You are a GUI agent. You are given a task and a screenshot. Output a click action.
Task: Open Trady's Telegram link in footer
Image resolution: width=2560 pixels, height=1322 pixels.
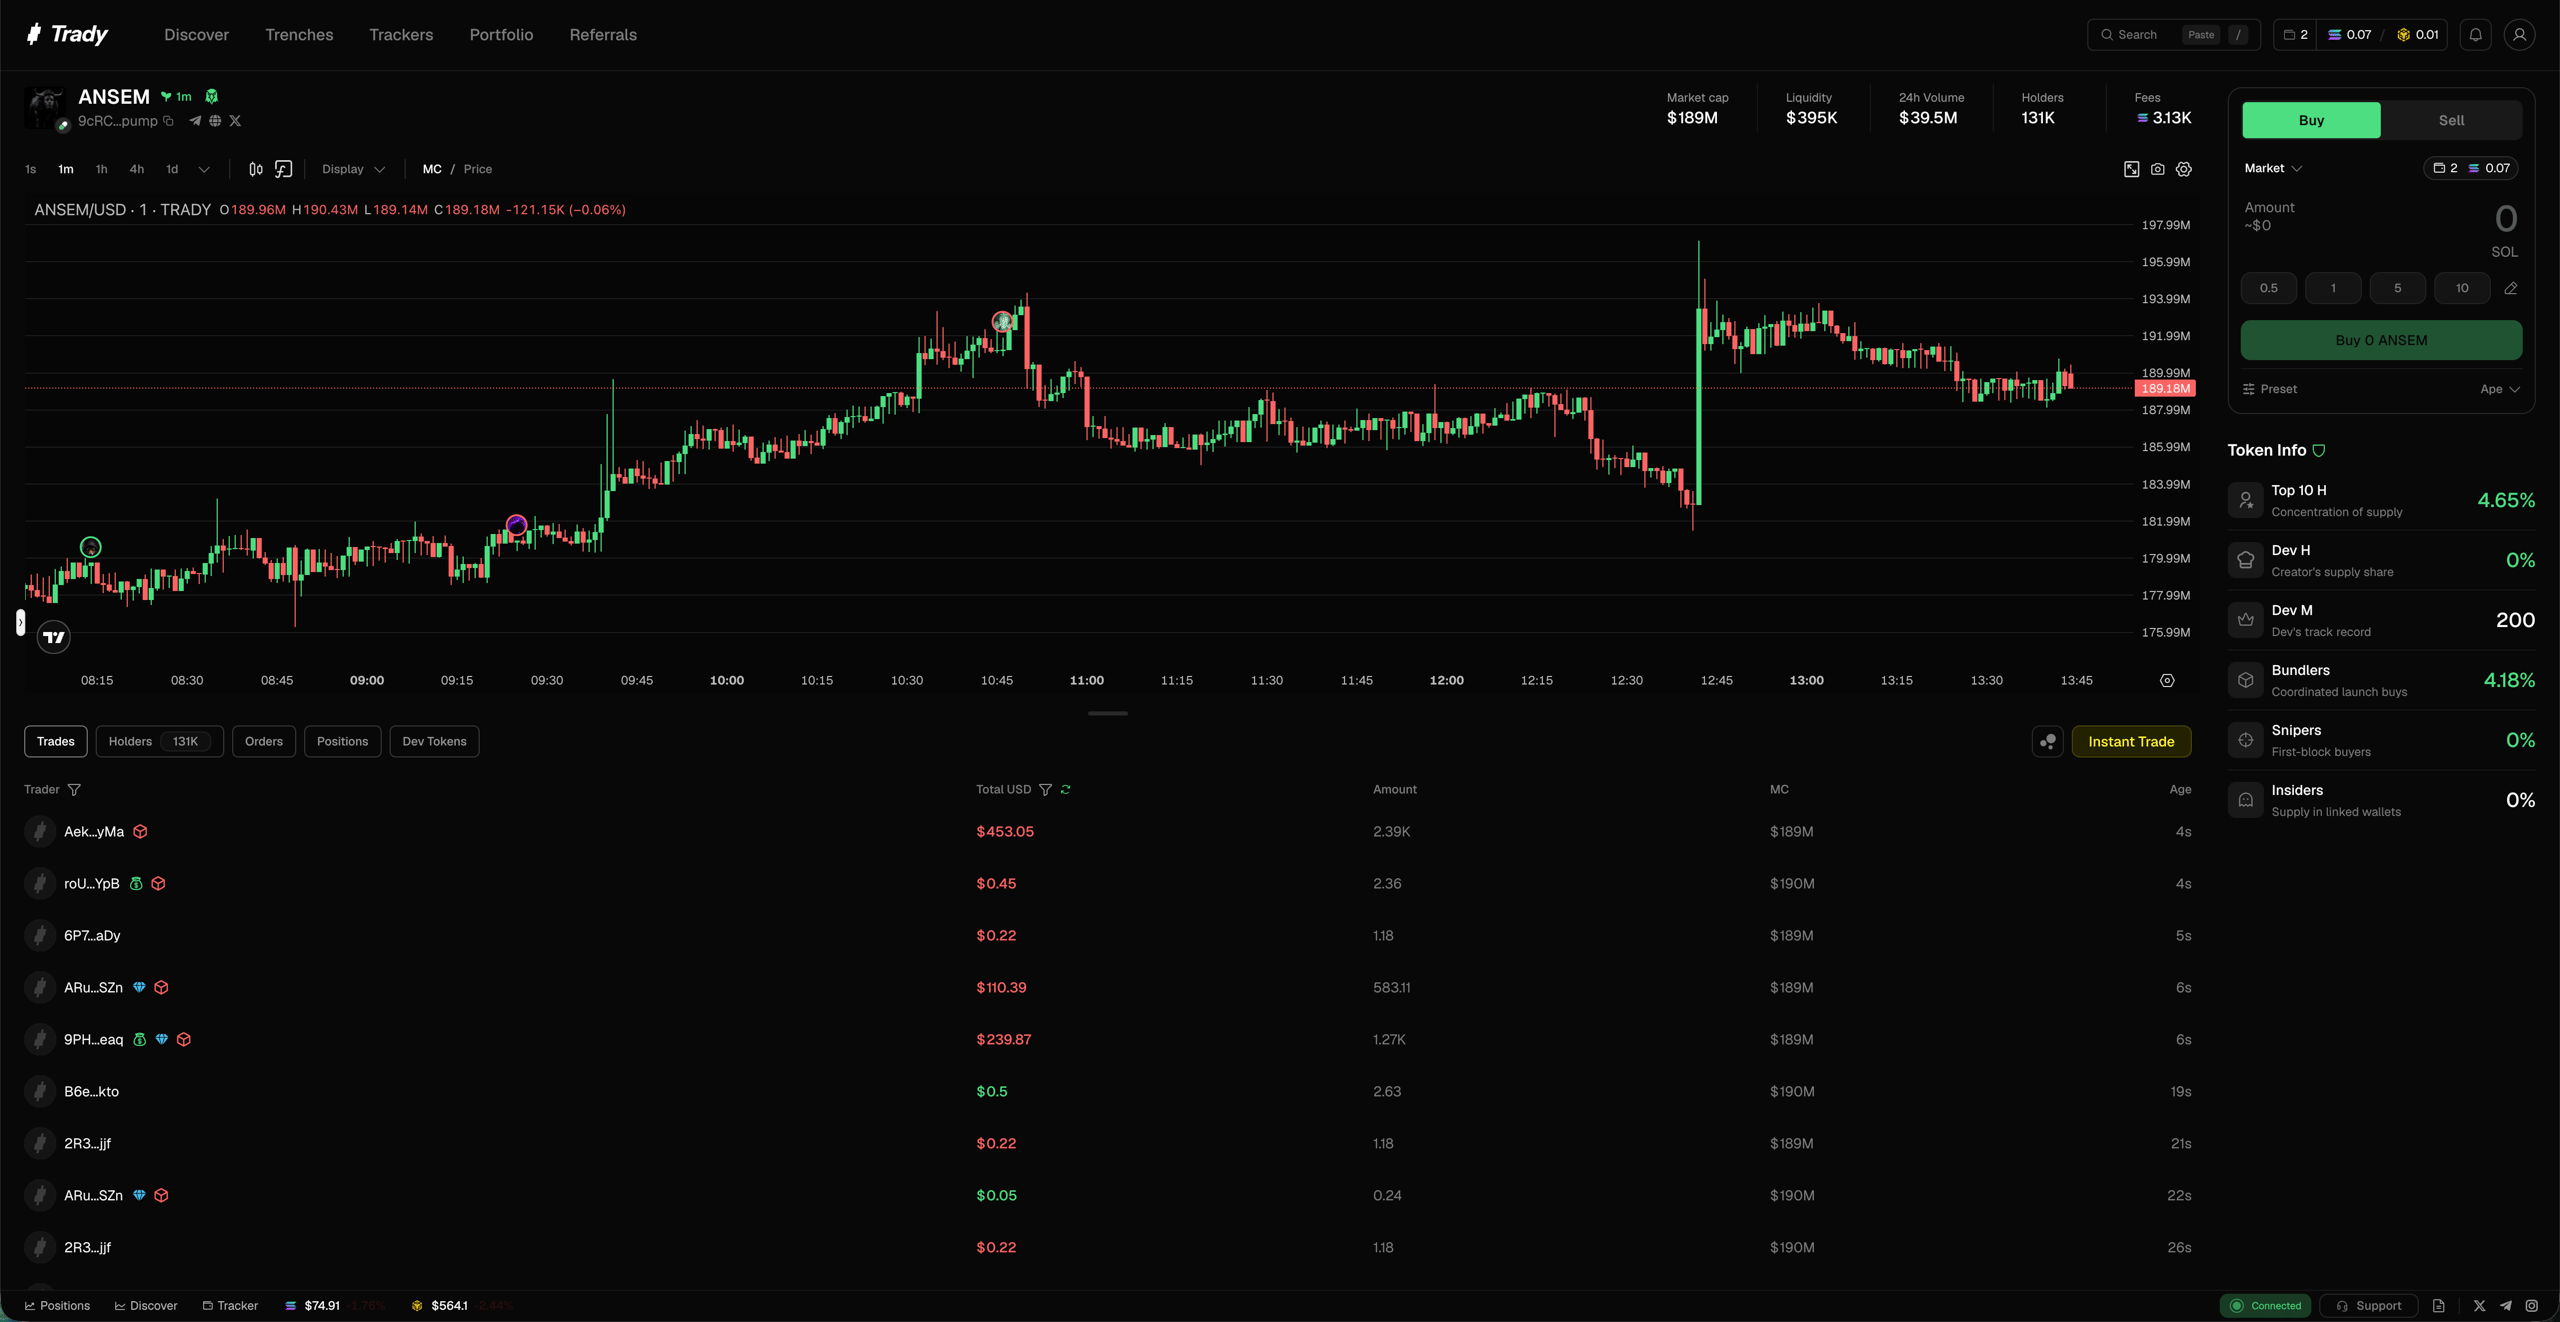tap(2506, 1306)
